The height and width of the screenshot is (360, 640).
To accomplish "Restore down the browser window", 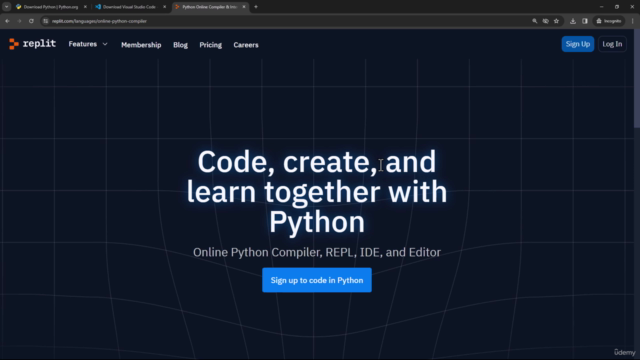I will tap(617, 7).
